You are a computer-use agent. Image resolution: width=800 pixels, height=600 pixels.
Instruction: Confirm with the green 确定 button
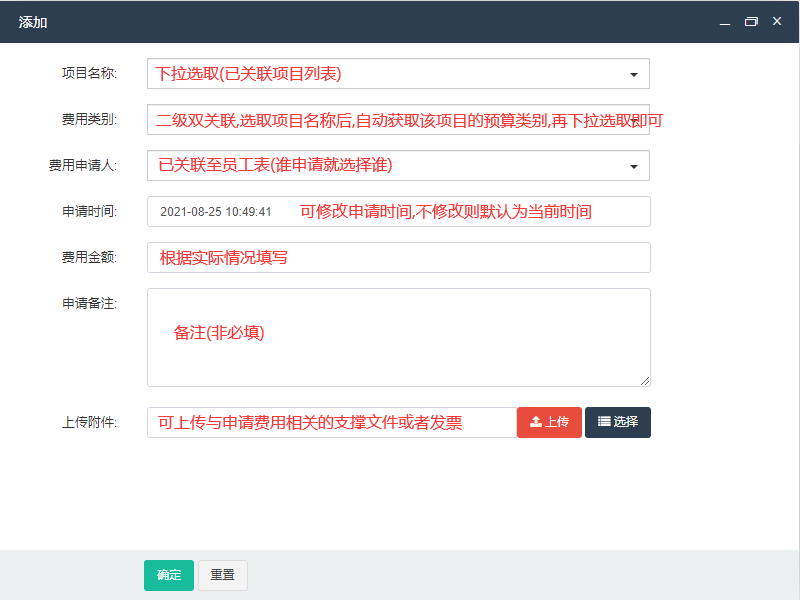point(169,575)
